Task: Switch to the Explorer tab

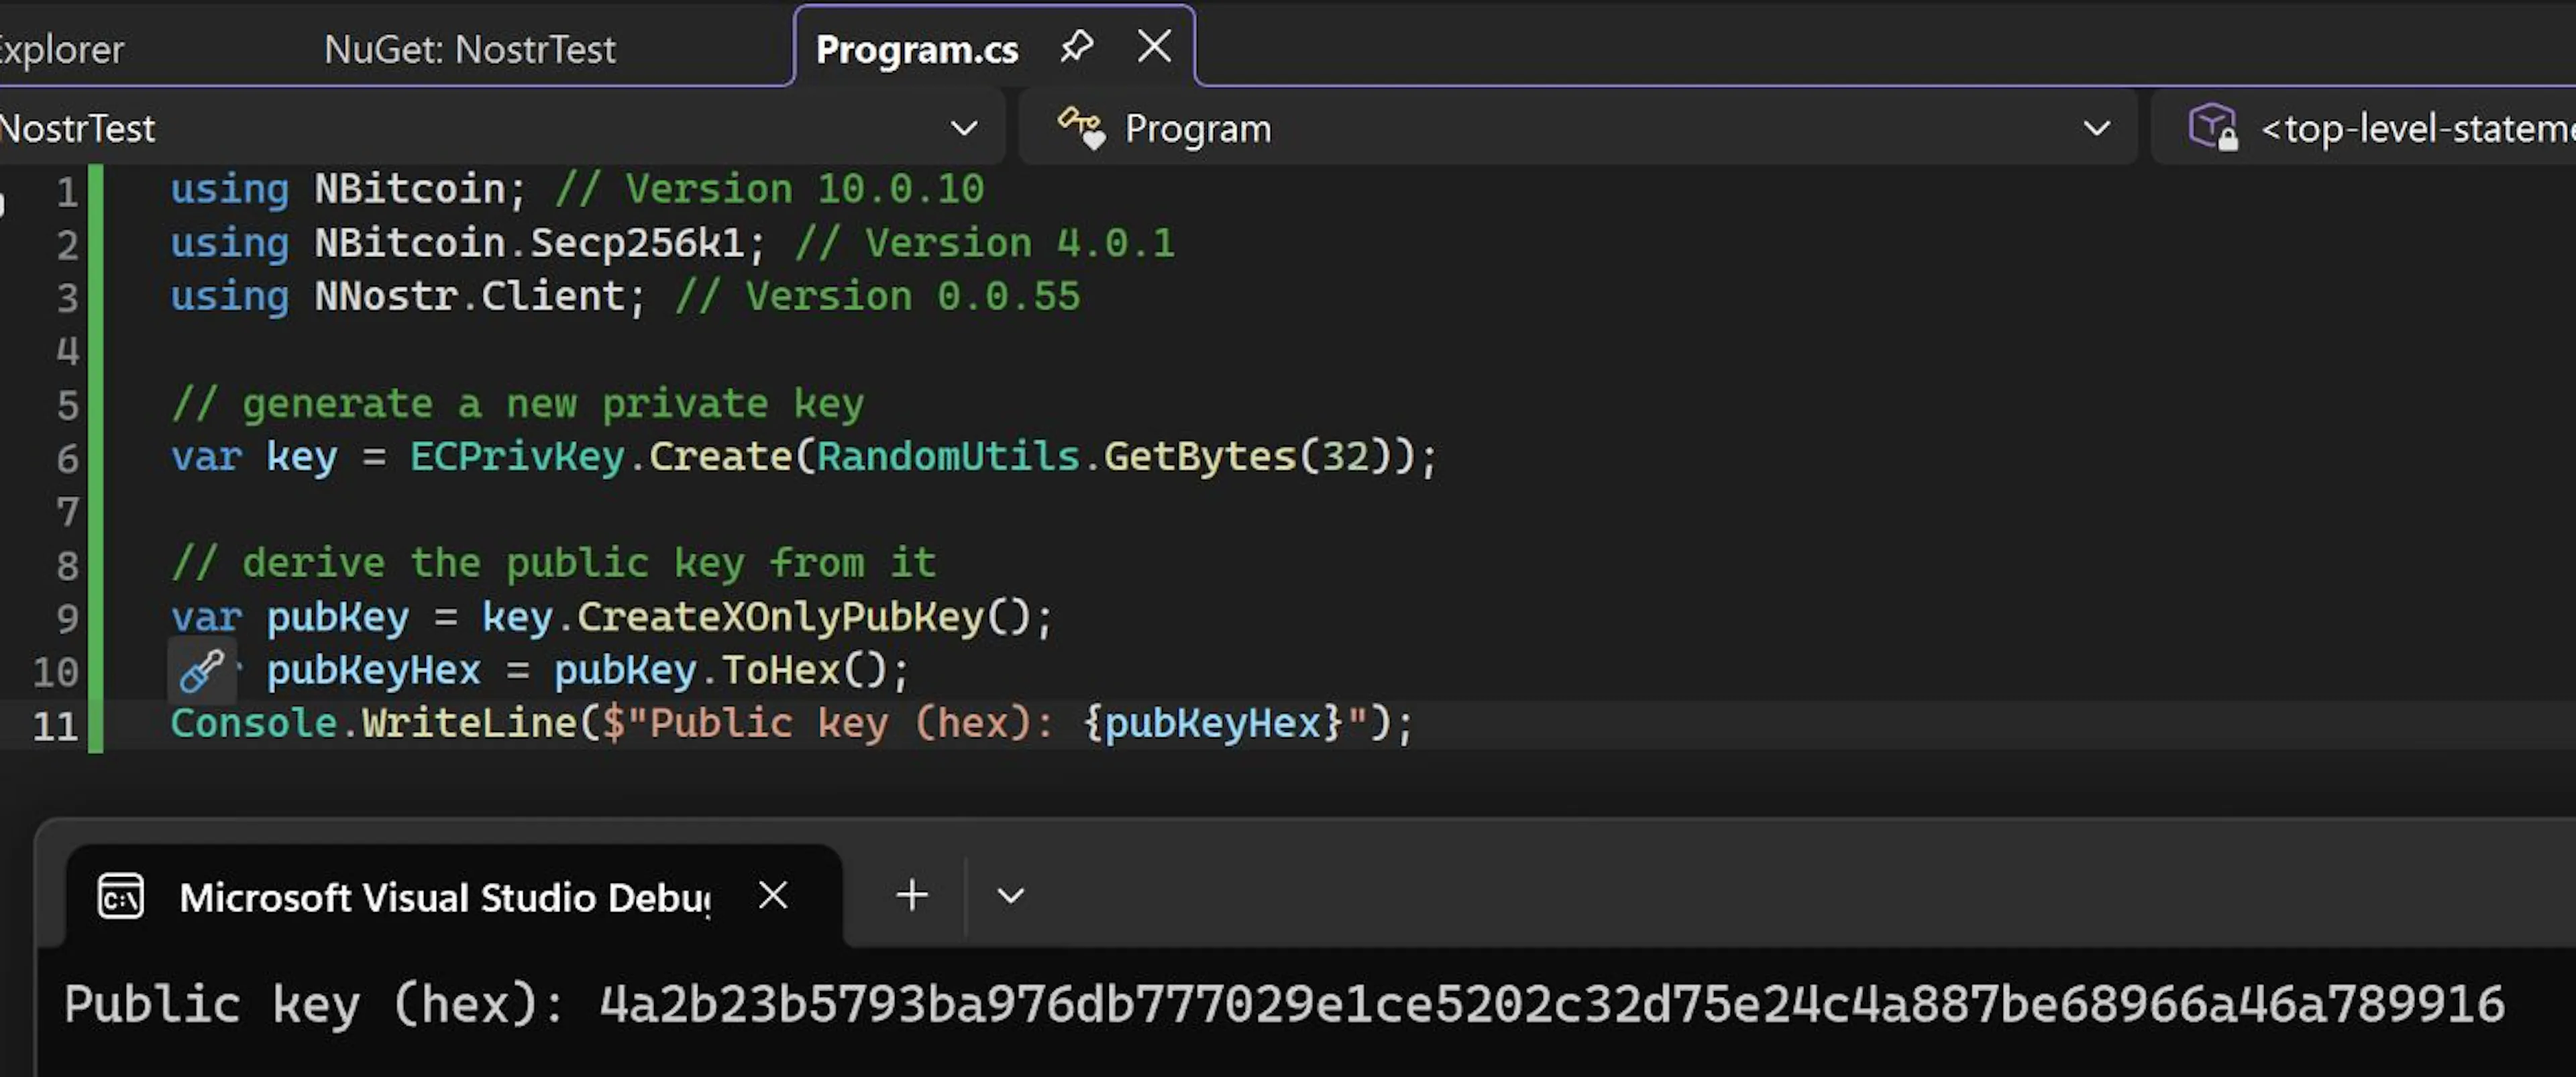Action: pyautogui.click(x=61, y=49)
